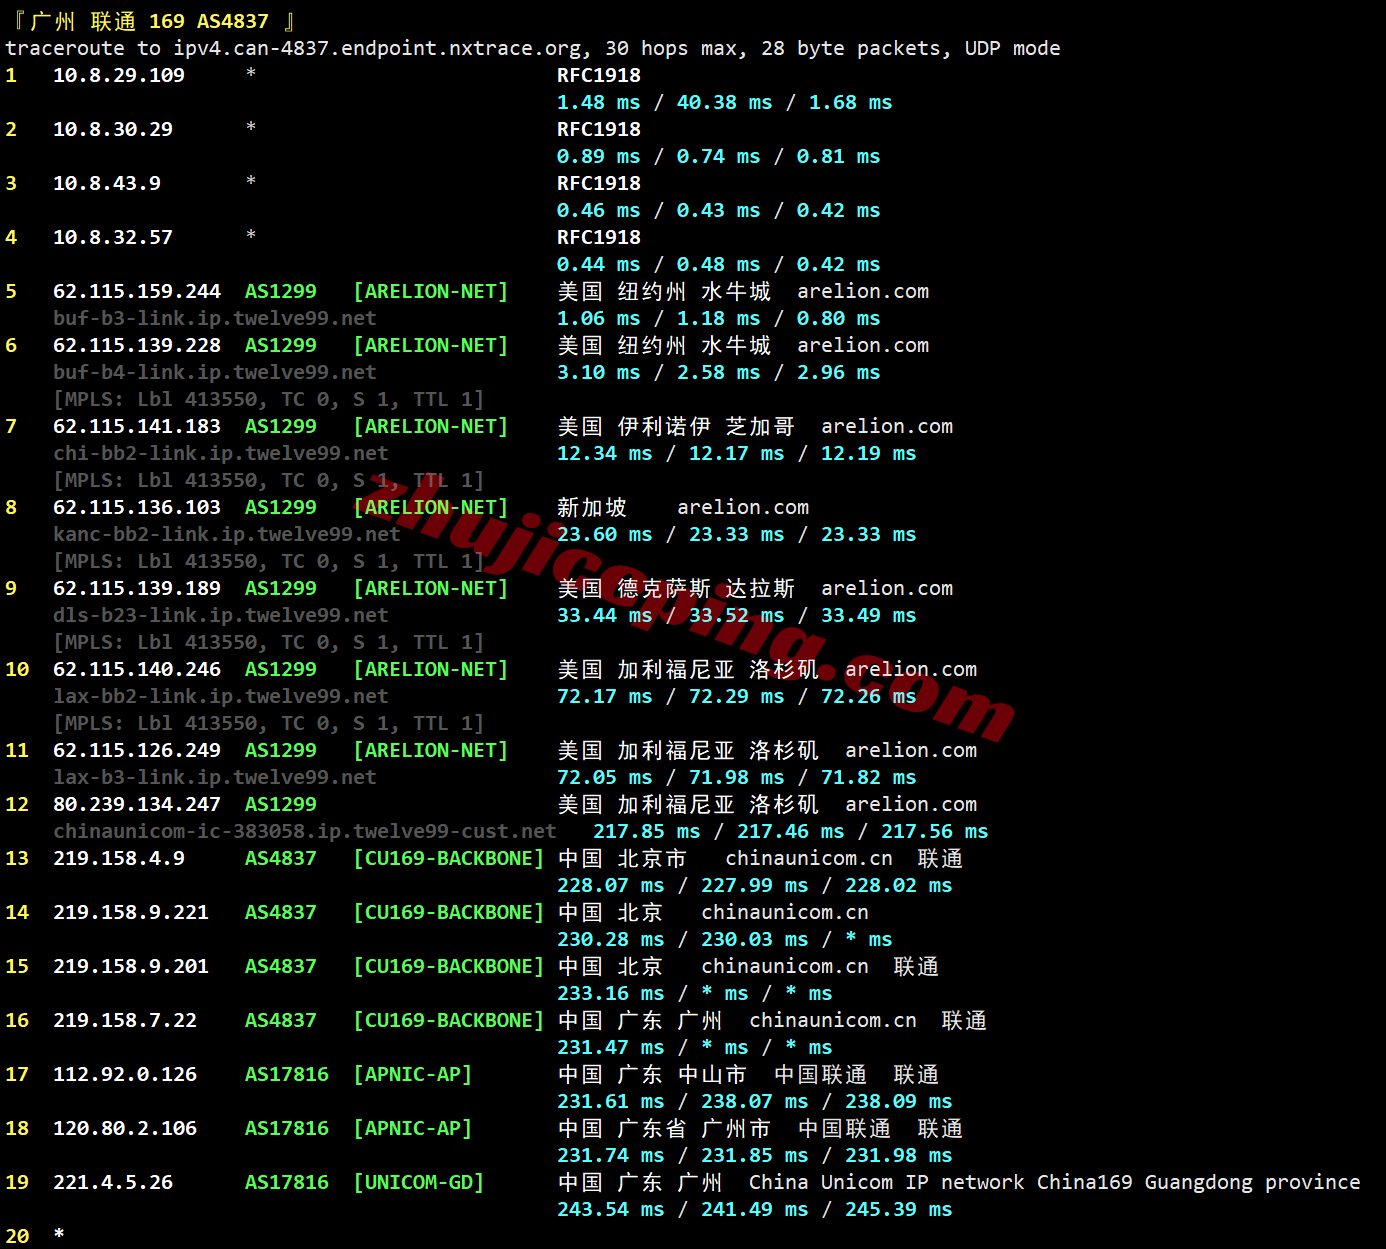Viewport: 1386px width, 1249px height.
Task: Select hostname chinaunicom-ic-383058.ip.twelve99-cust.net
Action: [x=305, y=831]
